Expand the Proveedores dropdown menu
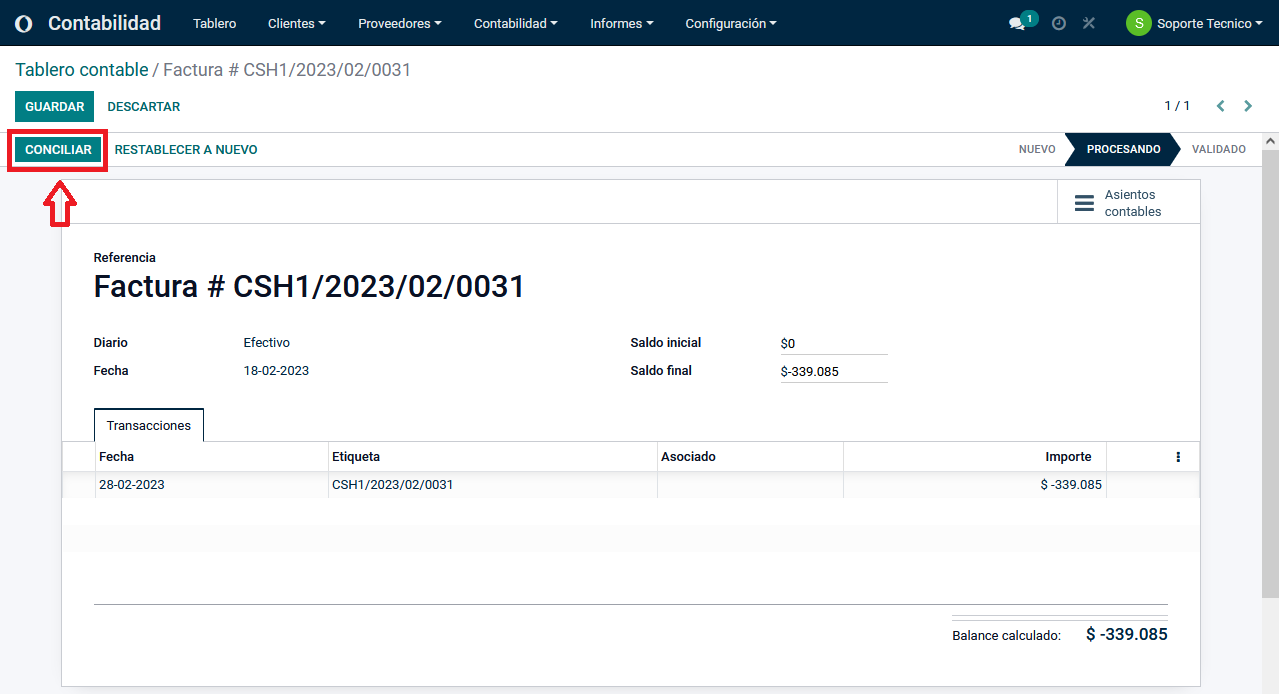The width and height of the screenshot is (1279, 694). point(399,23)
